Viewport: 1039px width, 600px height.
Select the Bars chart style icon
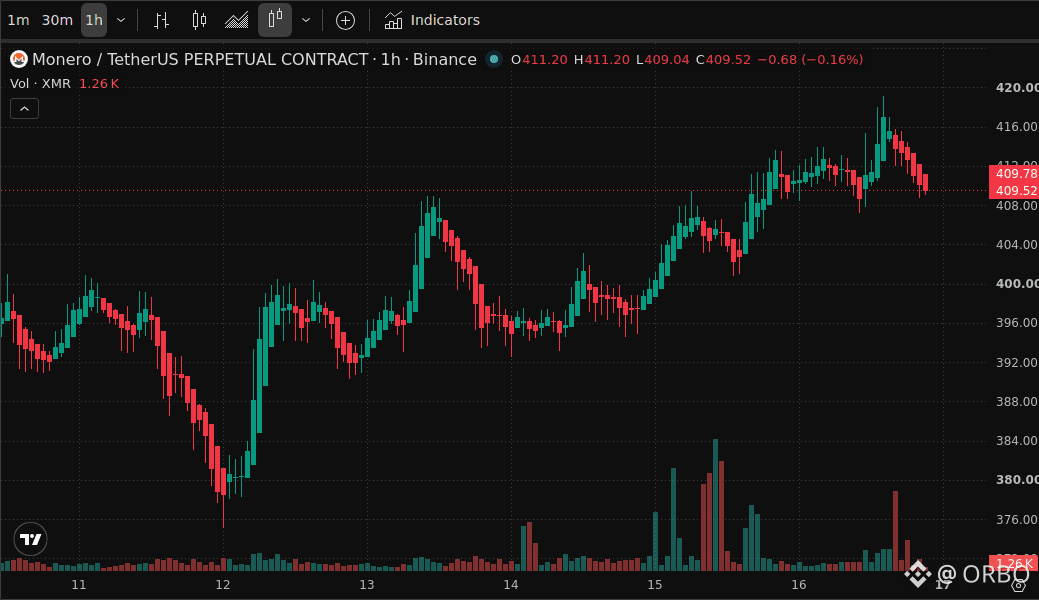pos(161,20)
